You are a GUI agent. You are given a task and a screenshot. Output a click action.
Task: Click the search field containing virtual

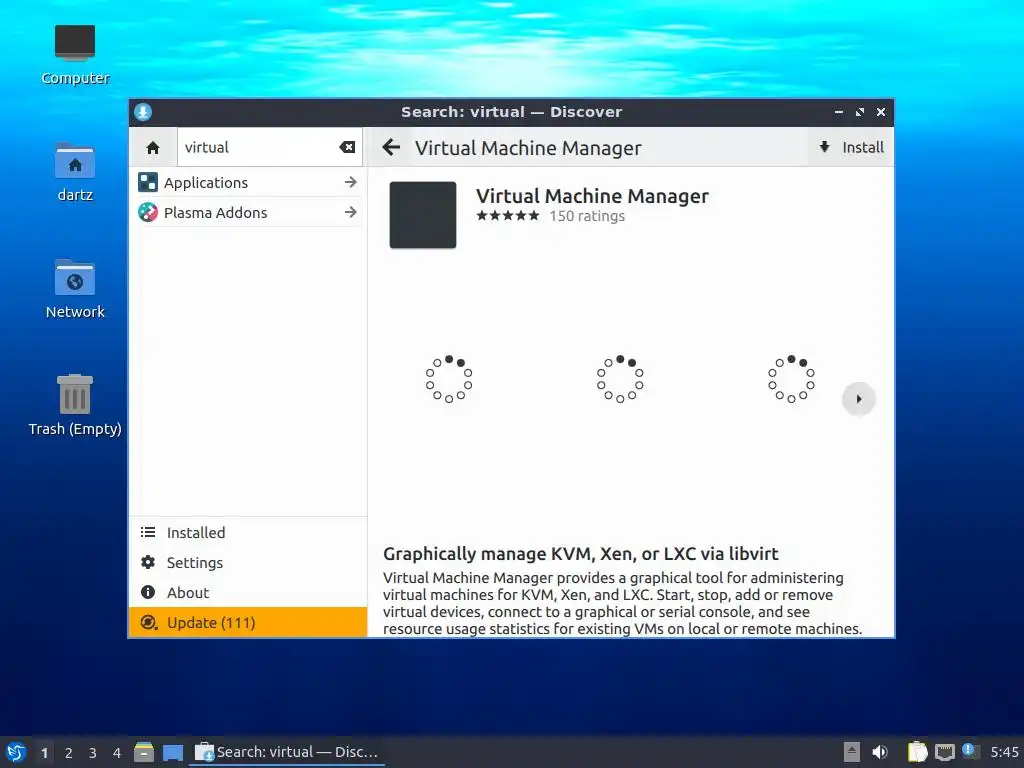[270, 148]
